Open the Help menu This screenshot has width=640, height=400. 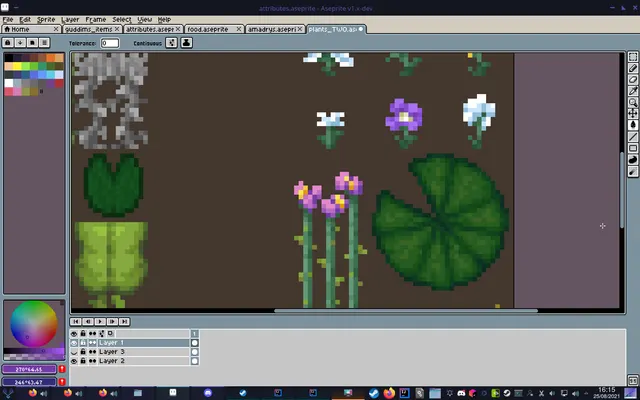[164, 20]
